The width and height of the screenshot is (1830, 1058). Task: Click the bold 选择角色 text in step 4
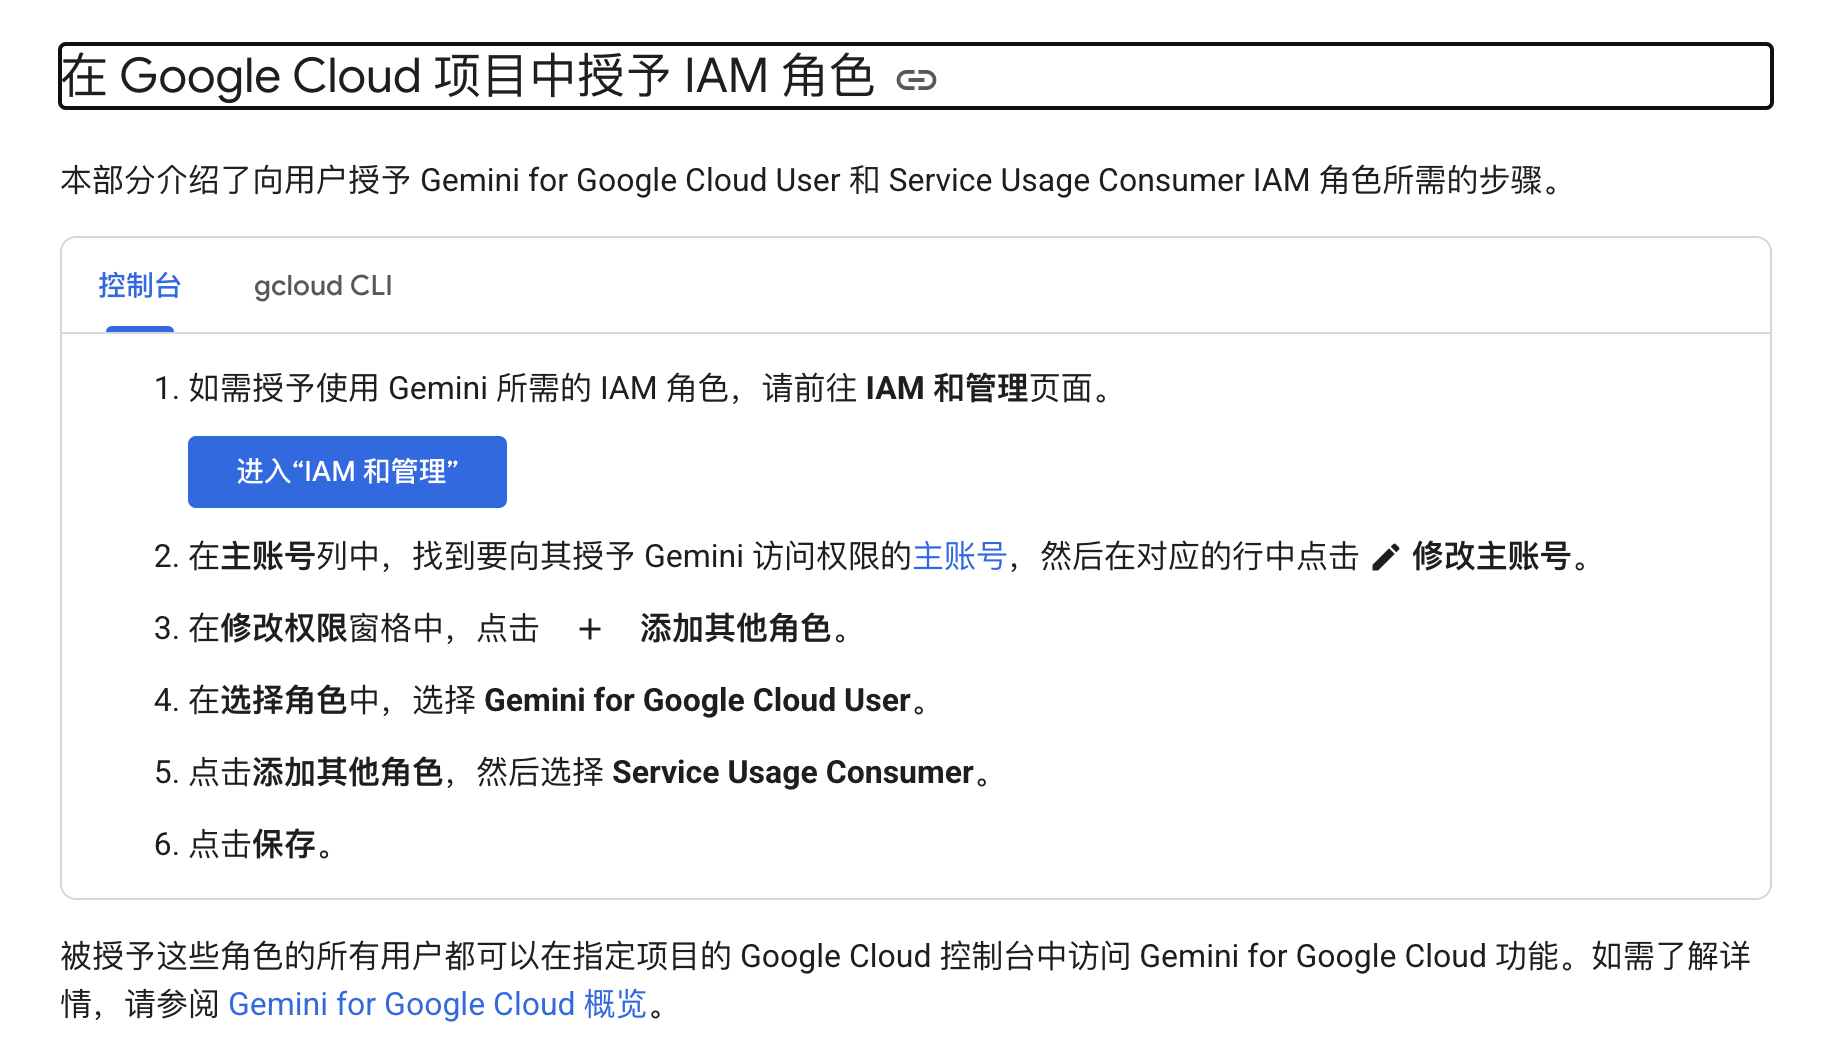tap(284, 700)
